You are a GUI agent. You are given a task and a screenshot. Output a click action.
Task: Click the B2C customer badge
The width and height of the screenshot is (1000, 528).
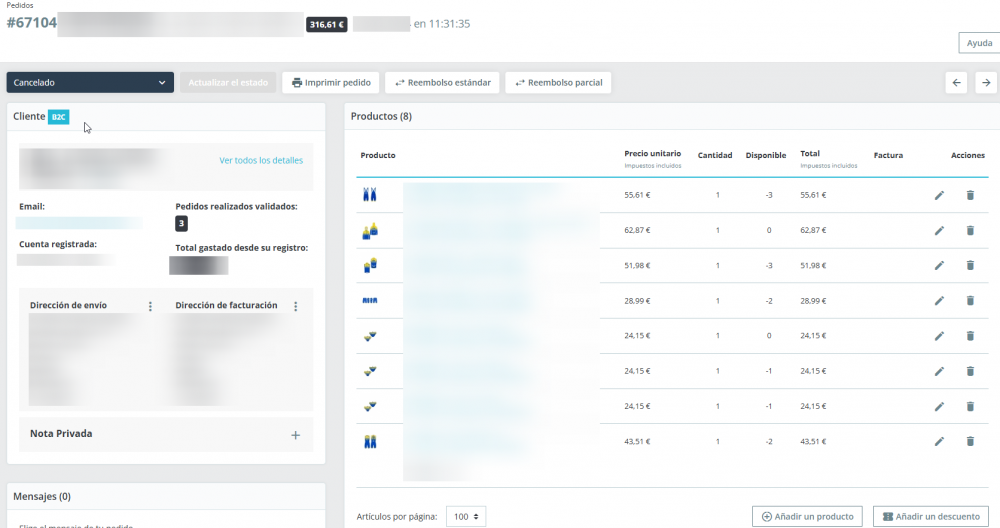(x=59, y=117)
